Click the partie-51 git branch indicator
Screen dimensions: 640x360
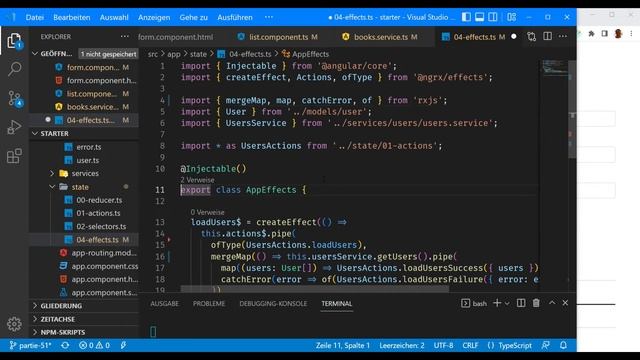(31, 345)
